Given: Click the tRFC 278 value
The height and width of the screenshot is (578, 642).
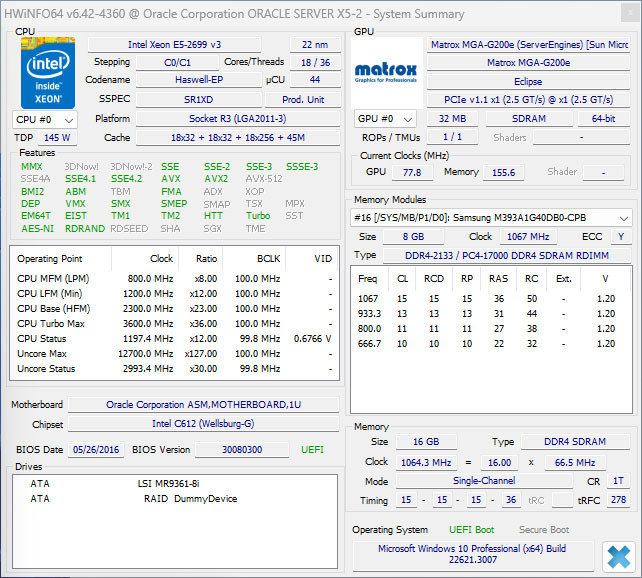Looking at the screenshot, I should 618,500.
